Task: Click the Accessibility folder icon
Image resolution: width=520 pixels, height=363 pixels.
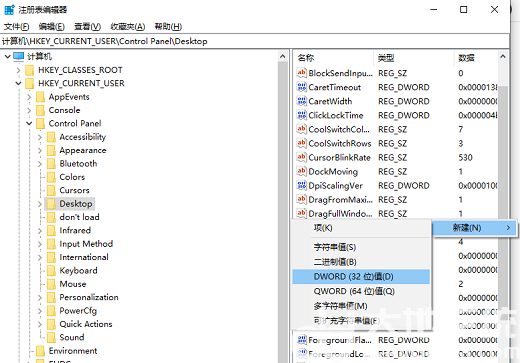Action: (51, 137)
